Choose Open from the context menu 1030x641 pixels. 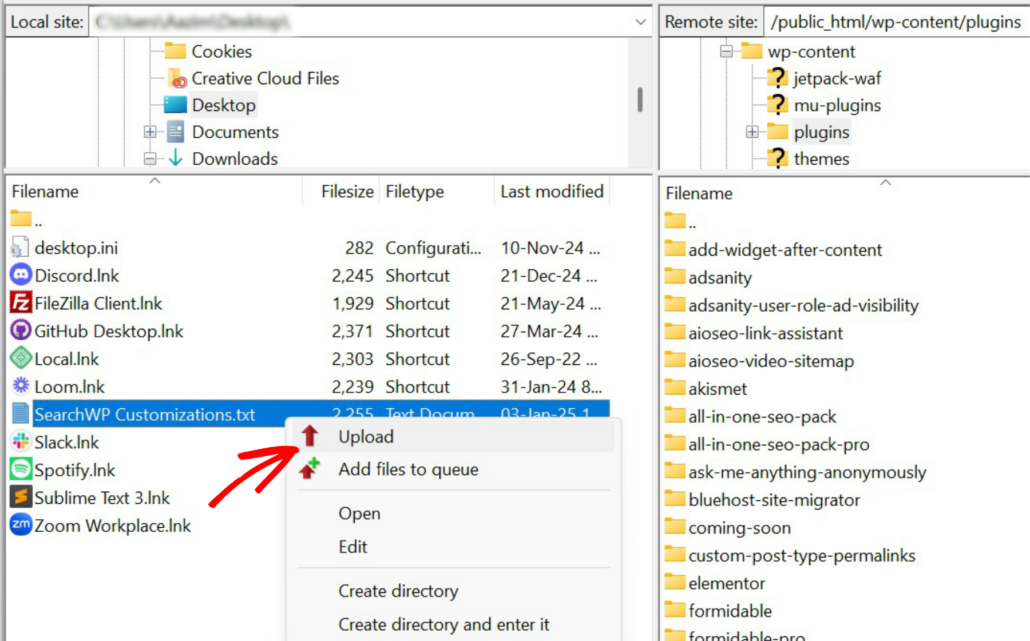(359, 513)
